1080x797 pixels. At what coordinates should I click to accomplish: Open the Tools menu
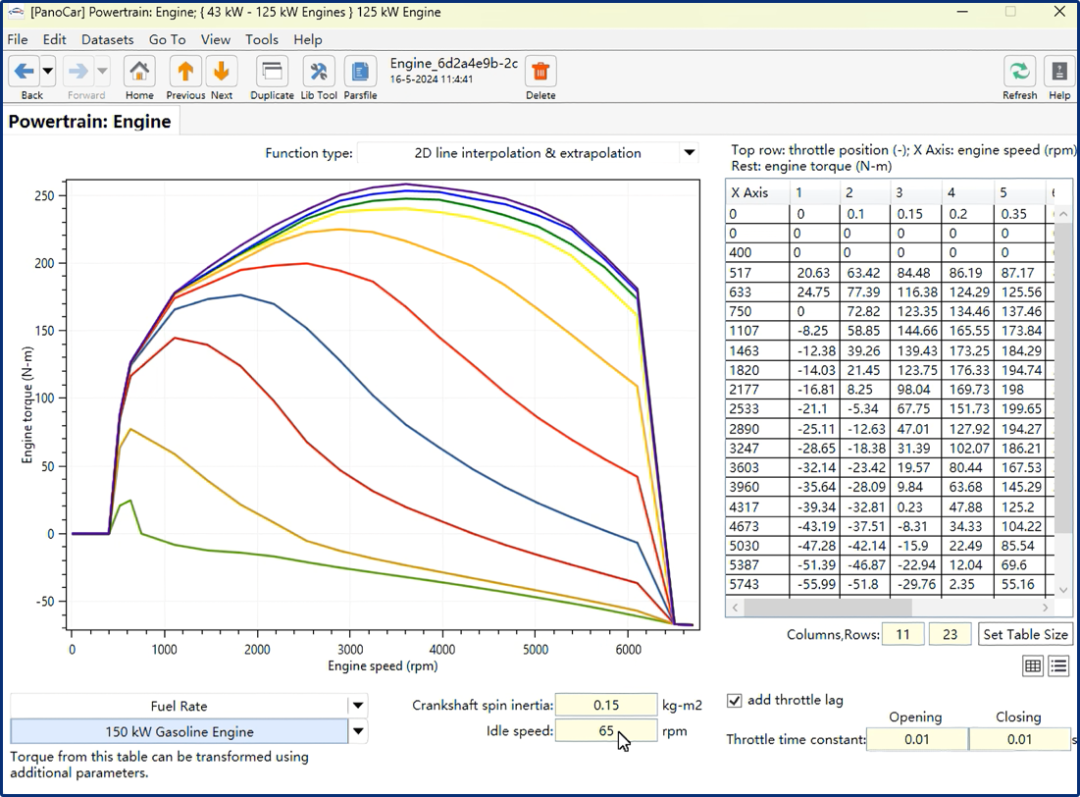point(262,39)
